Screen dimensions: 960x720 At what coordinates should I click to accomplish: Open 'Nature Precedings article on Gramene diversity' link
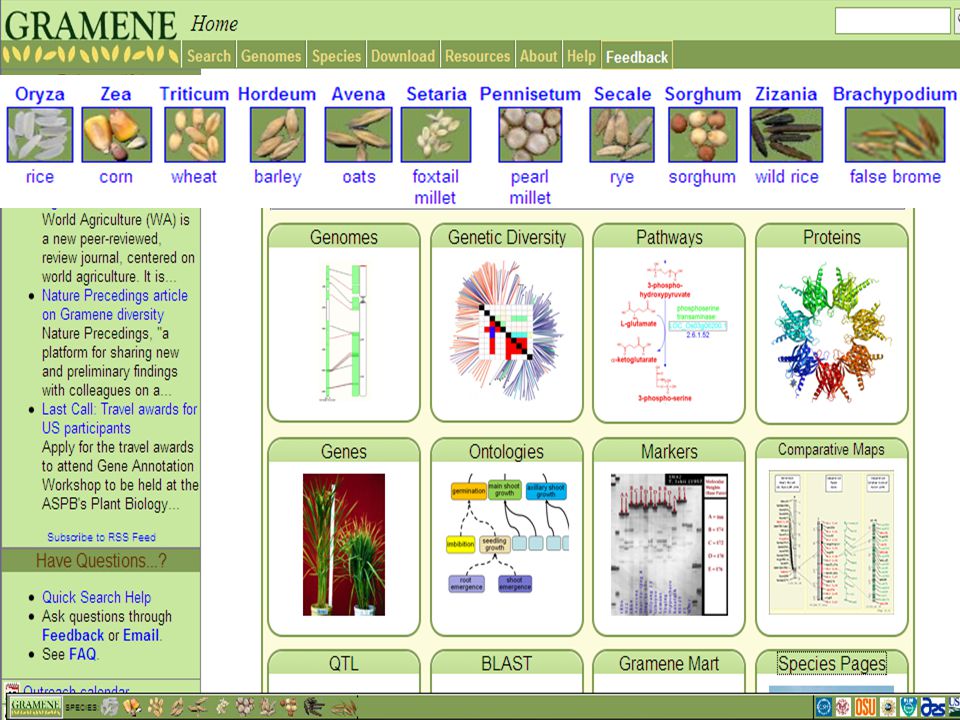tap(114, 305)
